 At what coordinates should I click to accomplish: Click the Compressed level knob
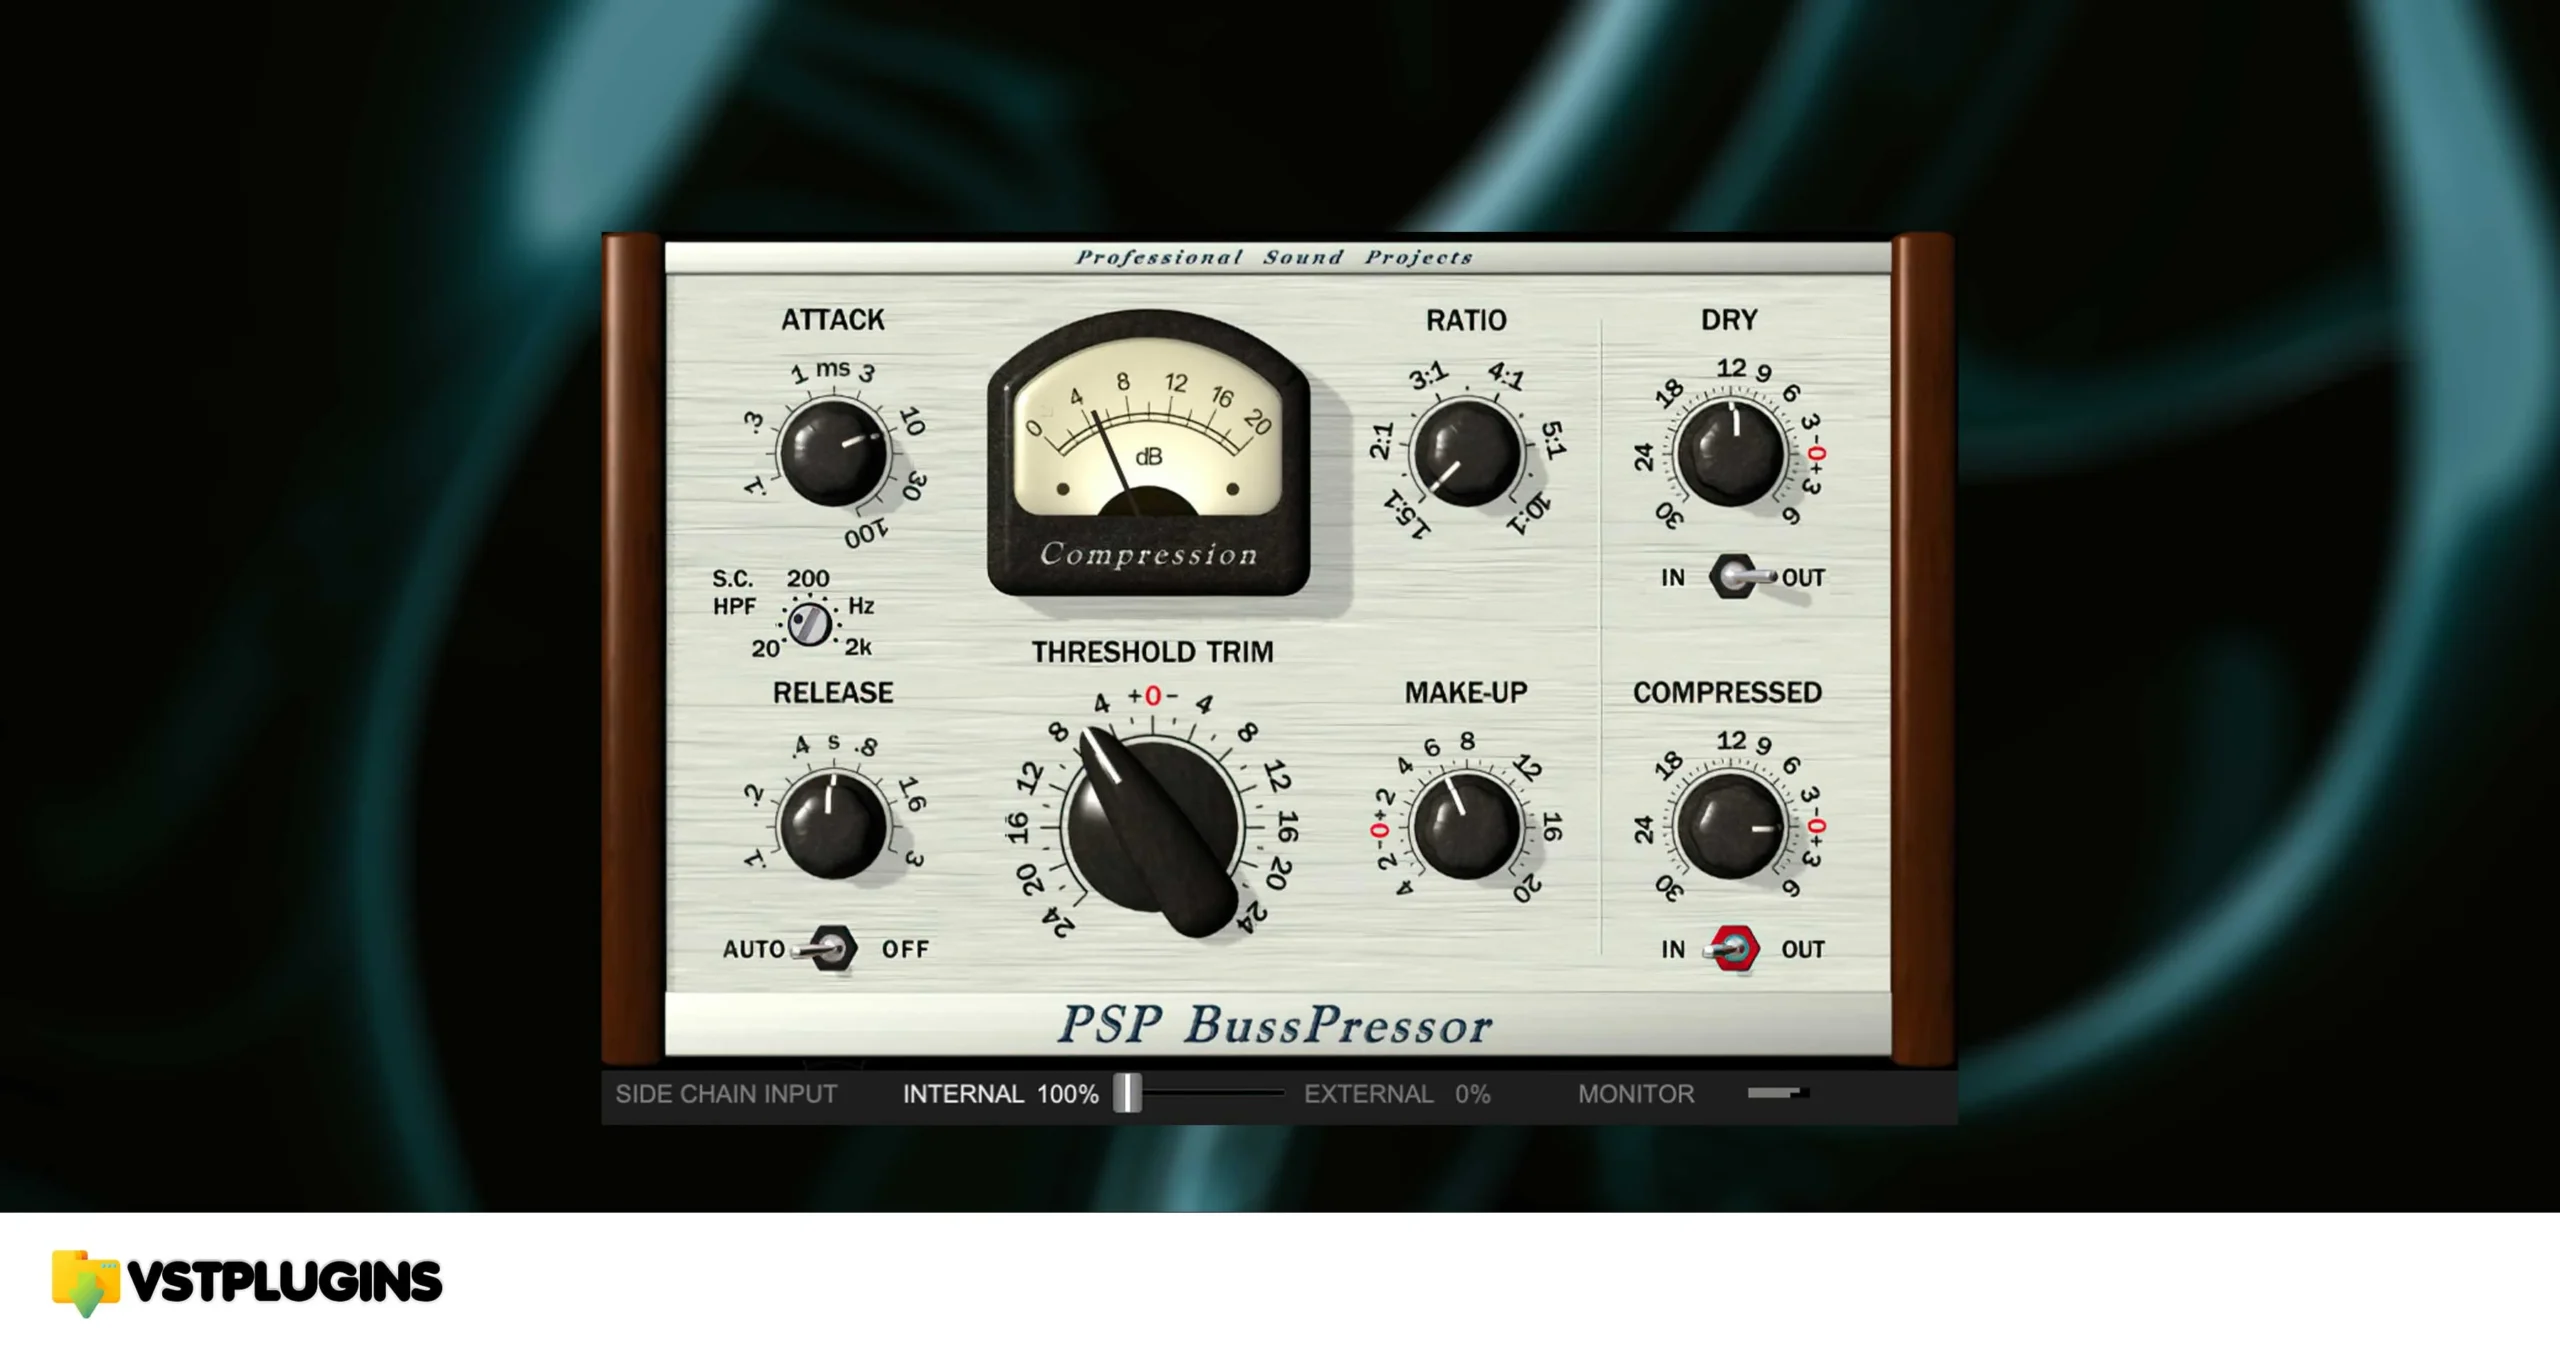[x=1731, y=825]
